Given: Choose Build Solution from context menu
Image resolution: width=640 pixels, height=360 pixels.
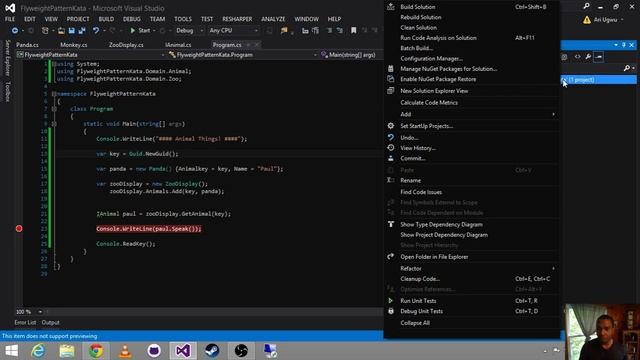Looking at the screenshot, I should (x=472, y=7).
